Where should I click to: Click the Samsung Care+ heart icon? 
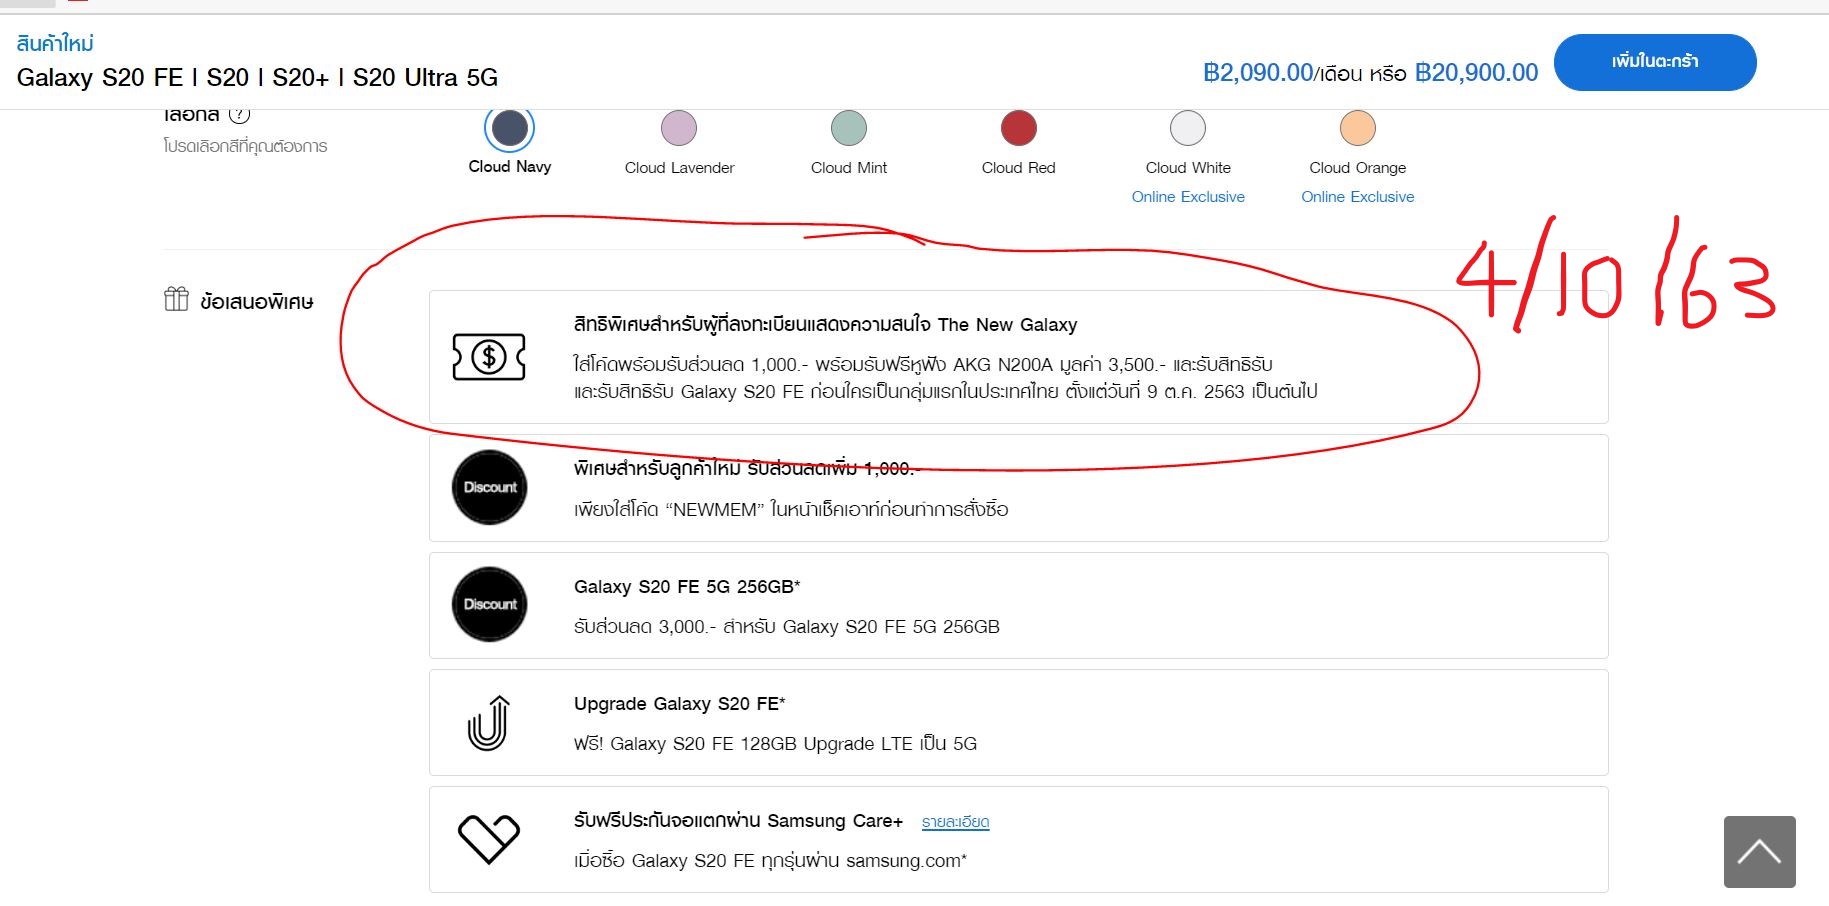489,839
